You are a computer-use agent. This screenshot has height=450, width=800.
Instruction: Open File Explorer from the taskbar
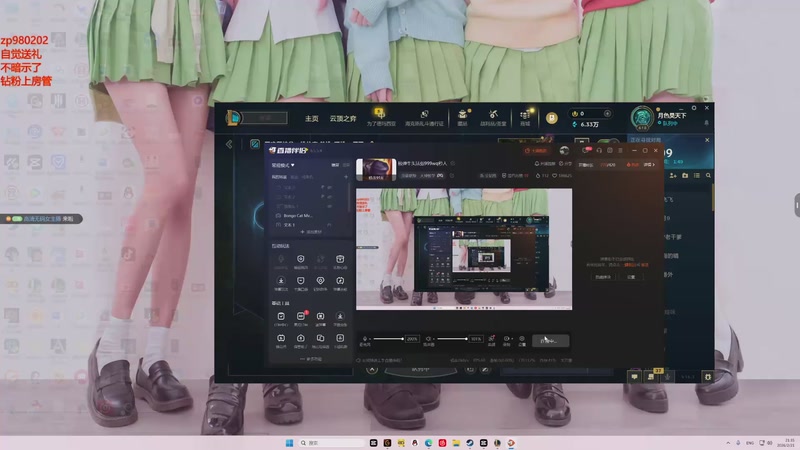pyautogui.click(x=456, y=442)
